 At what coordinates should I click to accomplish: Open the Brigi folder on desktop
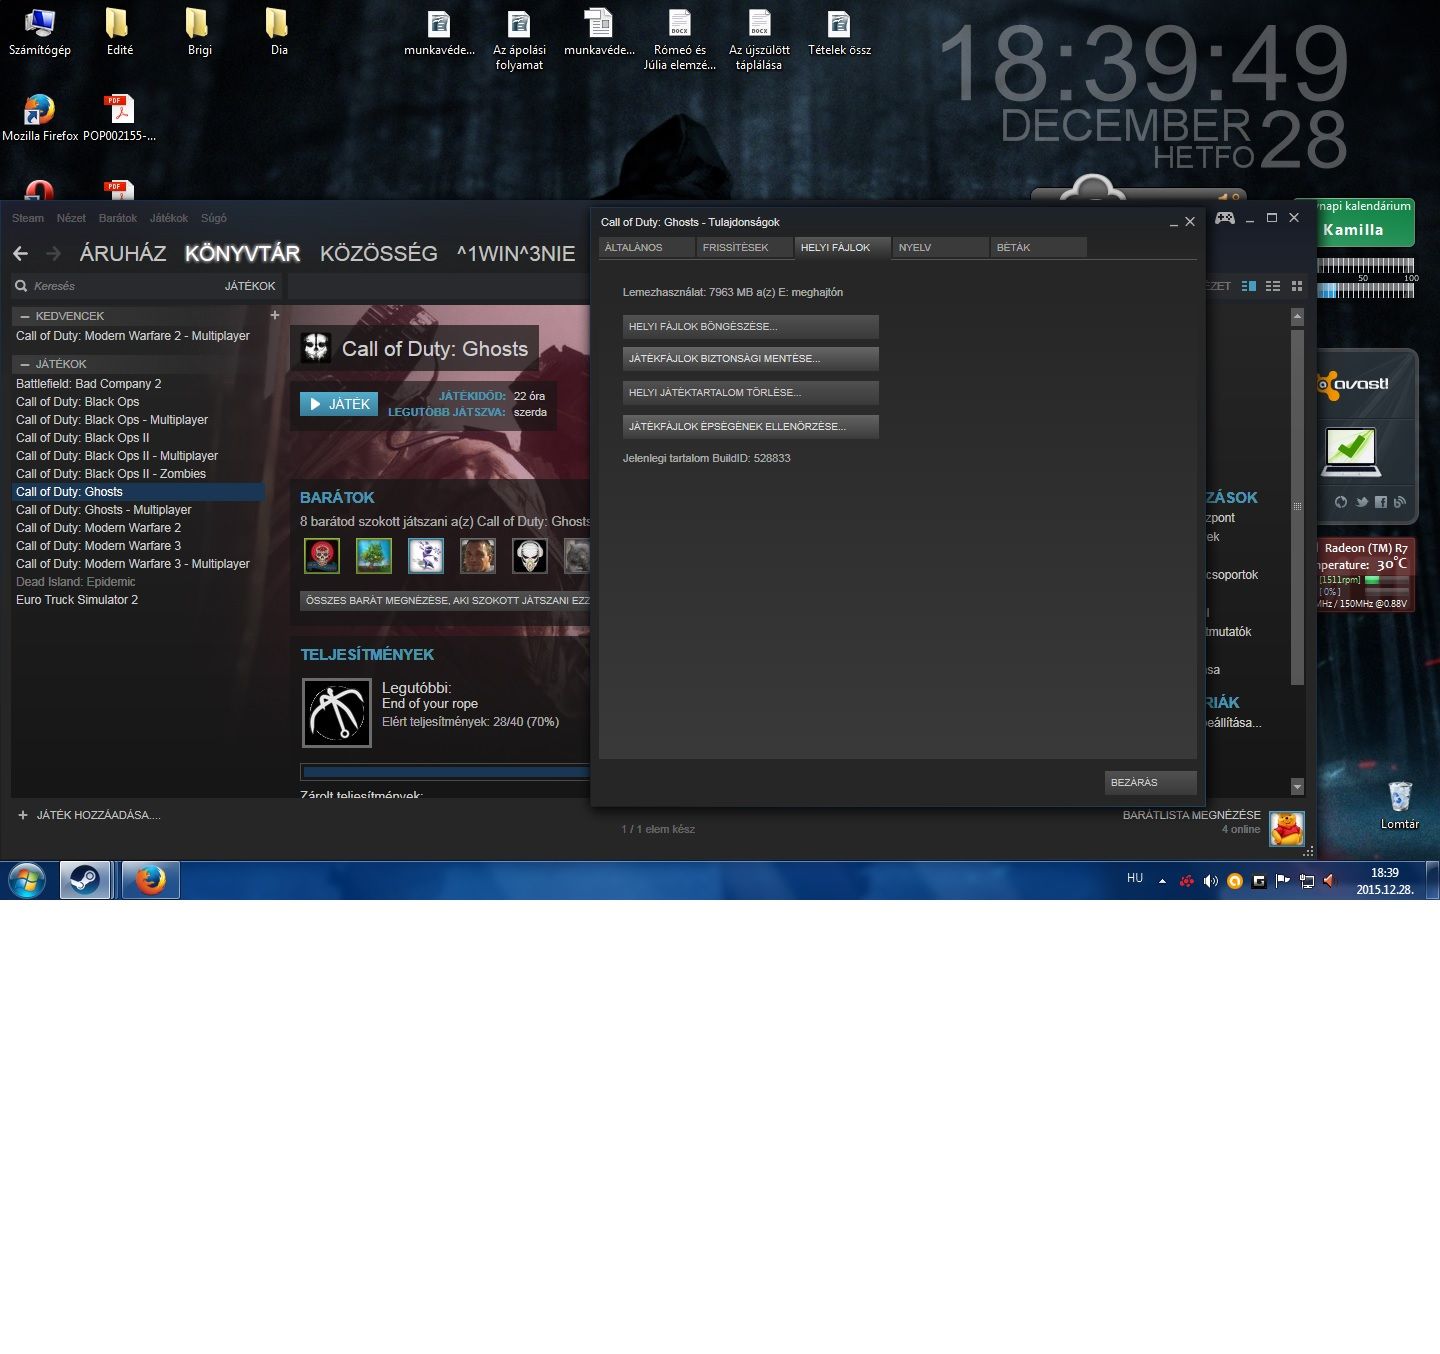click(x=199, y=32)
